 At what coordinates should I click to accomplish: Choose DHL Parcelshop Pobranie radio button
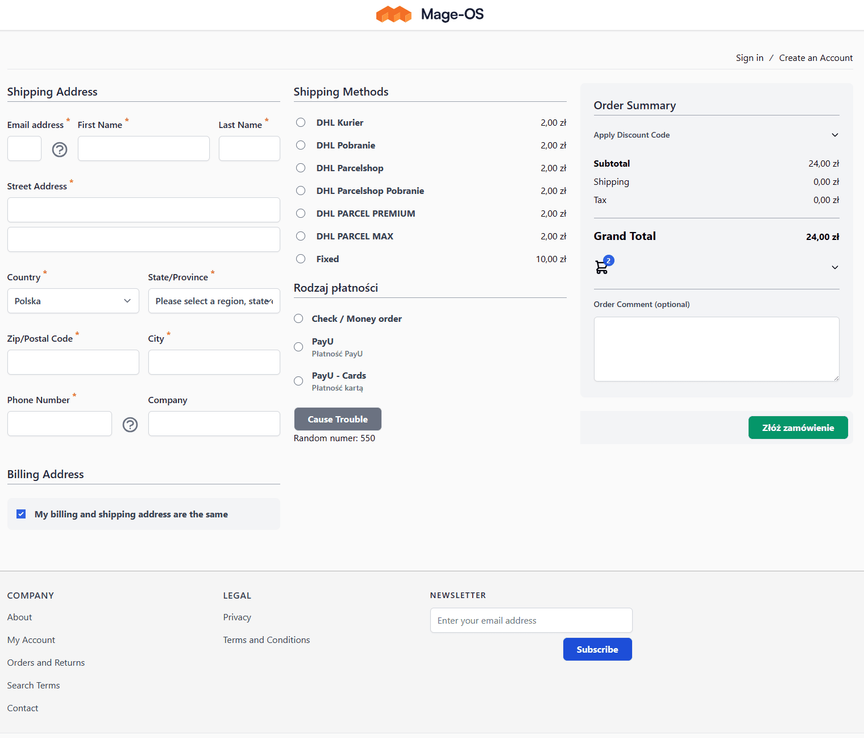click(x=300, y=191)
